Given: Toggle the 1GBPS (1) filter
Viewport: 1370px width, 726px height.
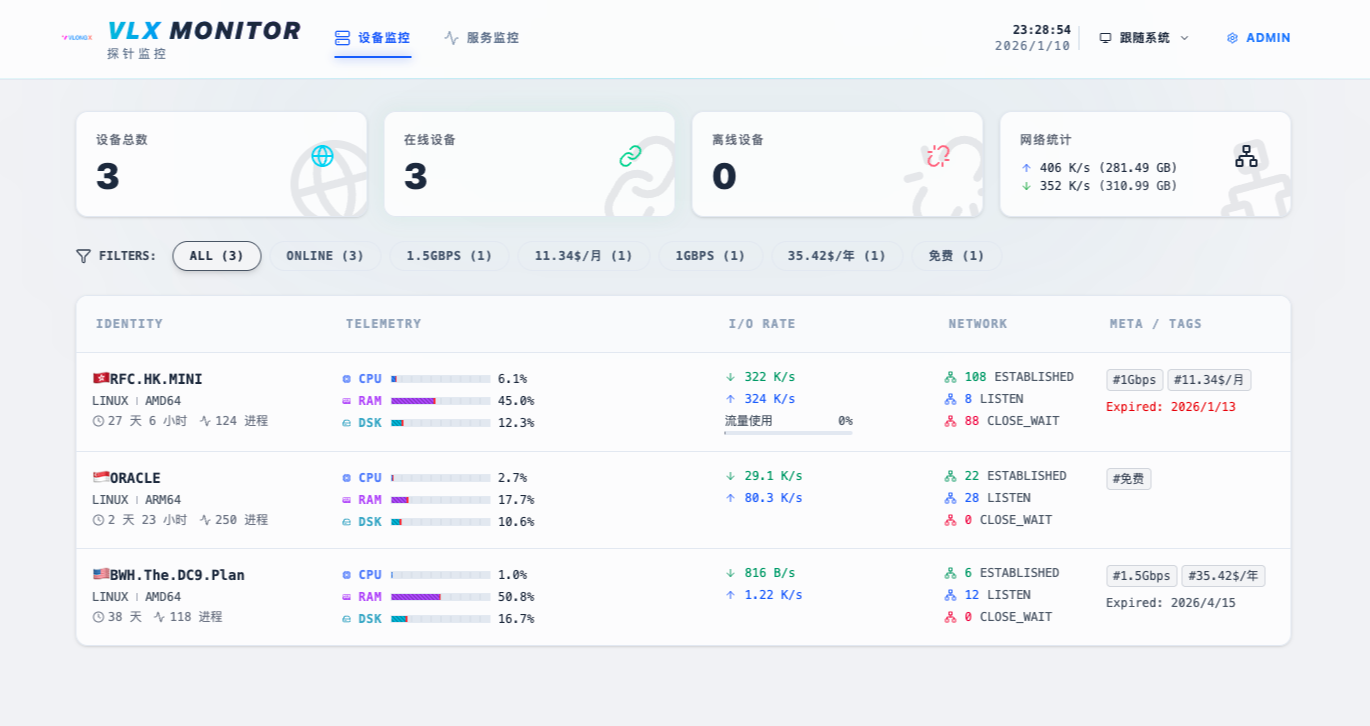Looking at the screenshot, I should pyautogui.click(x=710, y=255).
